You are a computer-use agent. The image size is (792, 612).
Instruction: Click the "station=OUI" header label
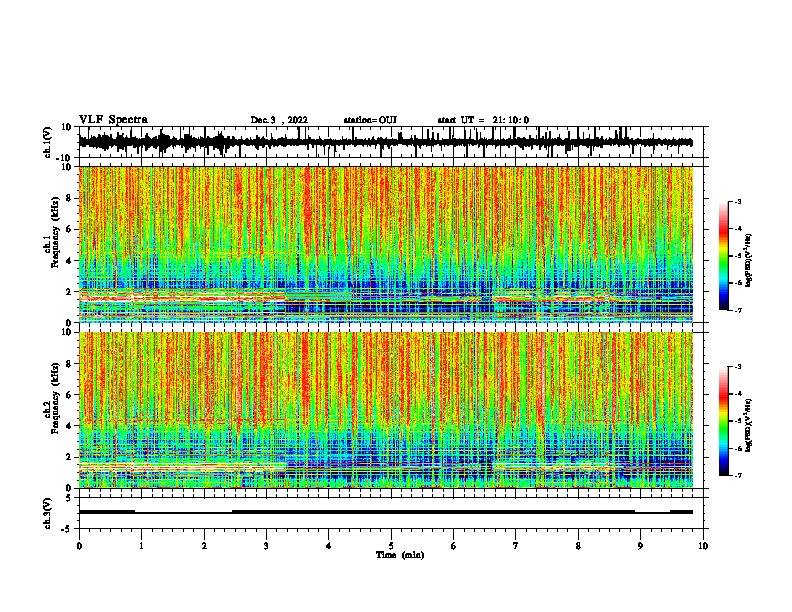(370, 120)
